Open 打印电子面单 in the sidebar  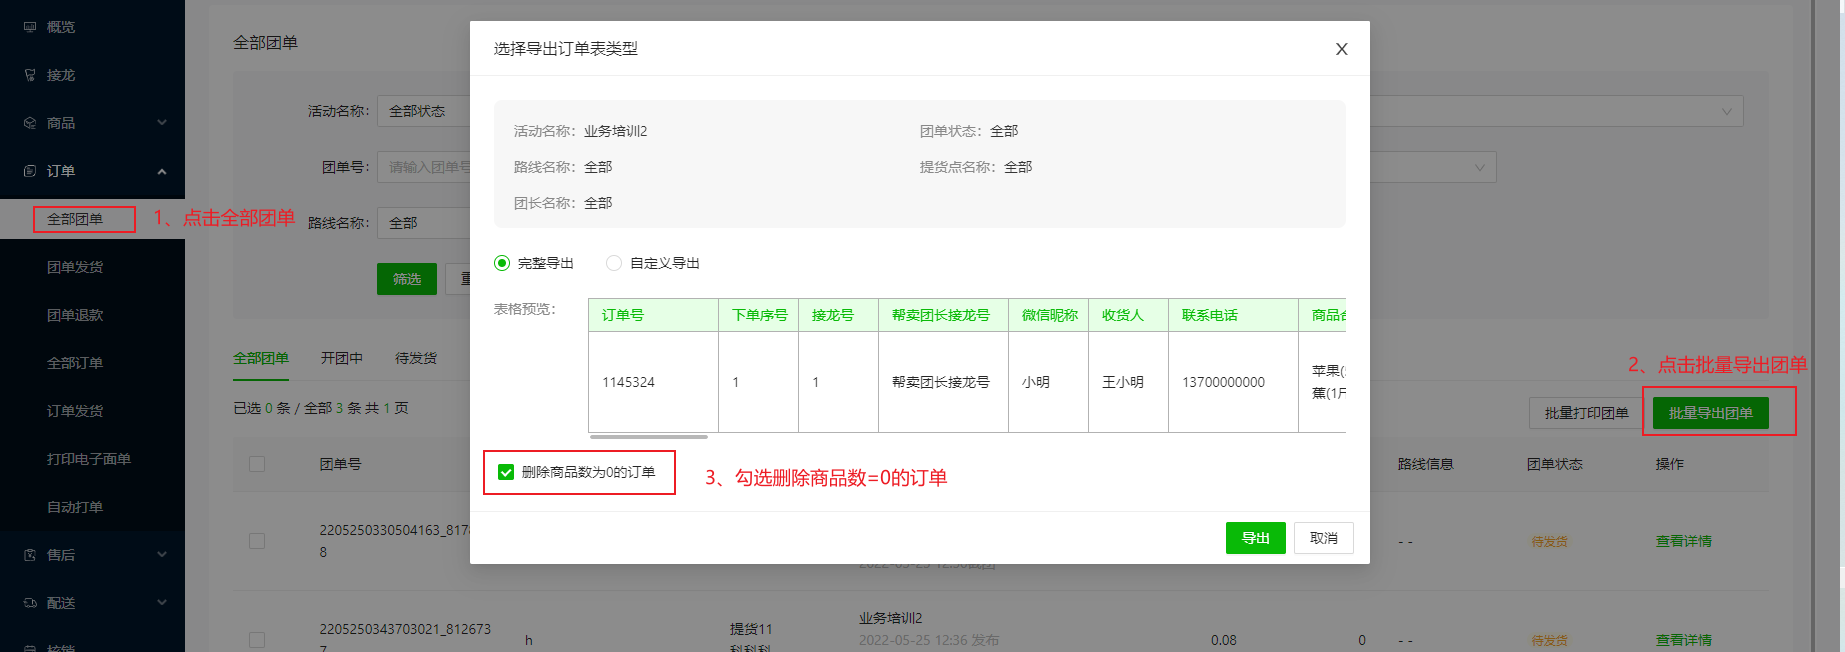[89, 459]
